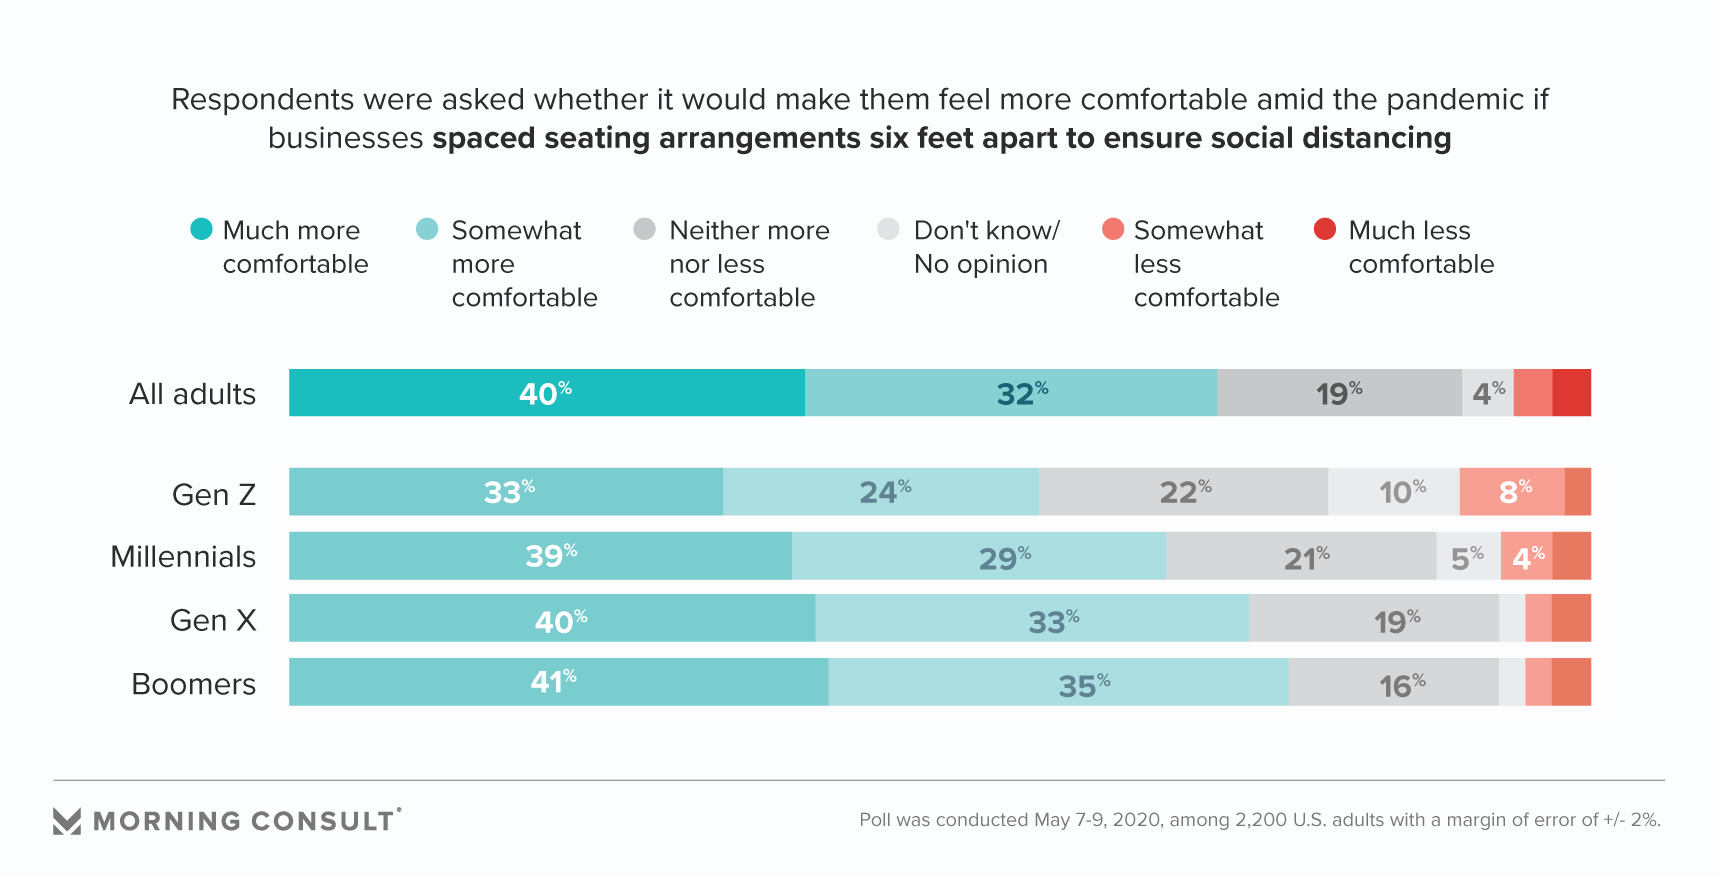1720x875 pixels.
Task: Select the 32% segment of All adults bar
Action: [1010, 393]
